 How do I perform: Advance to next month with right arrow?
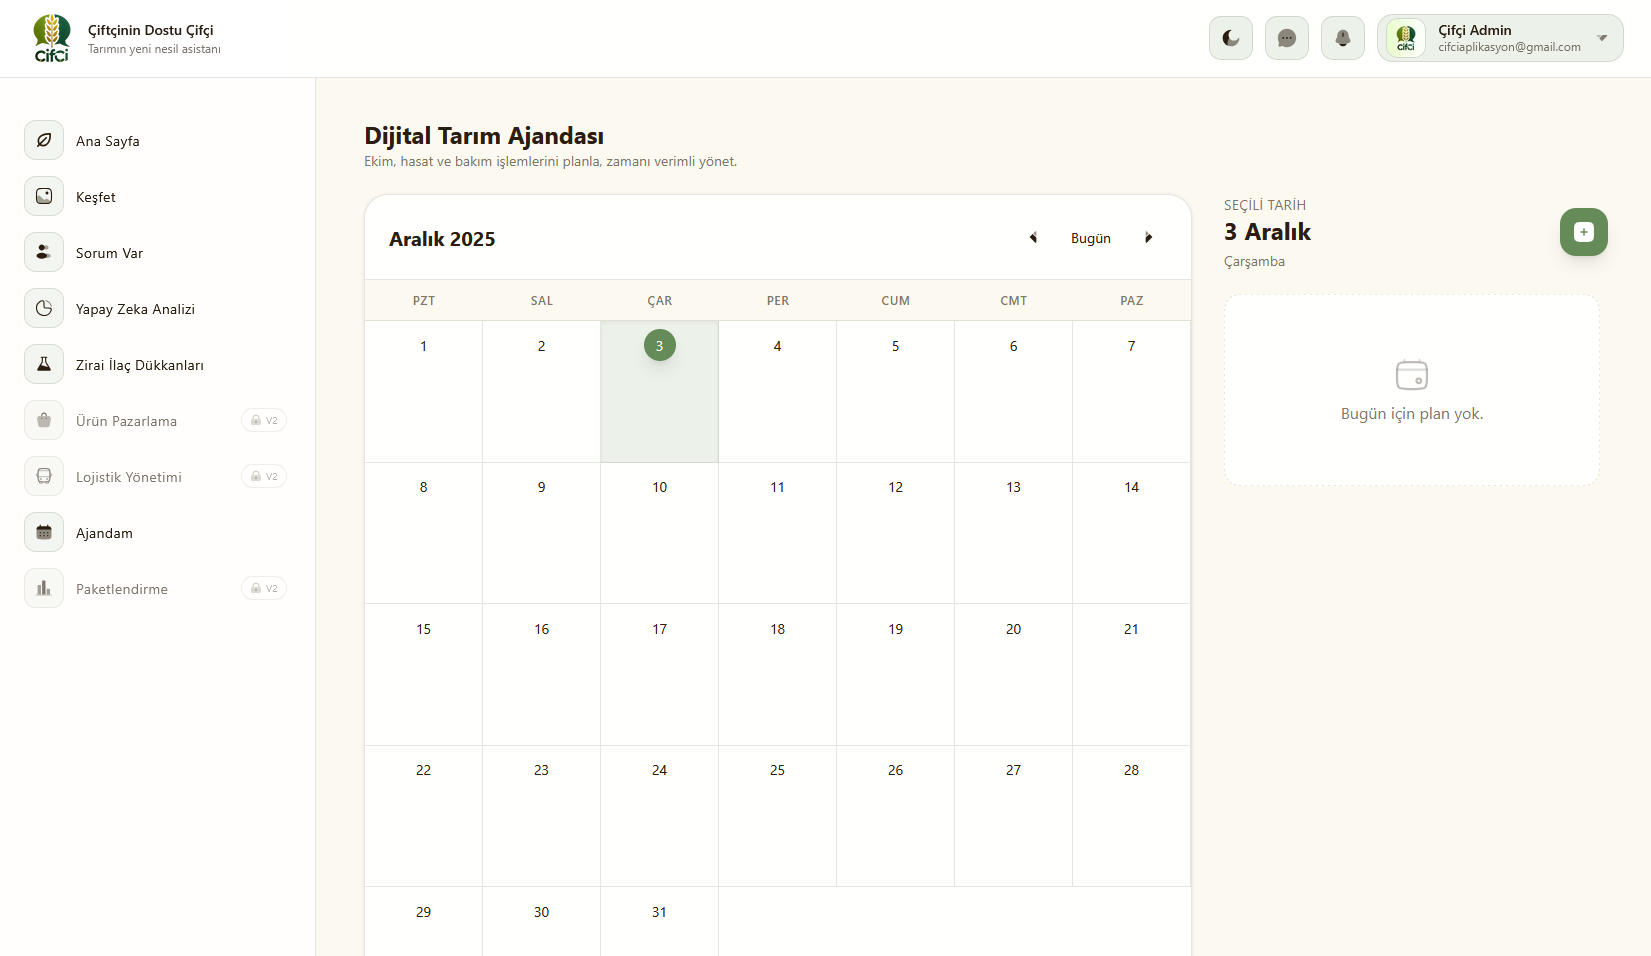click(1148, 238)
